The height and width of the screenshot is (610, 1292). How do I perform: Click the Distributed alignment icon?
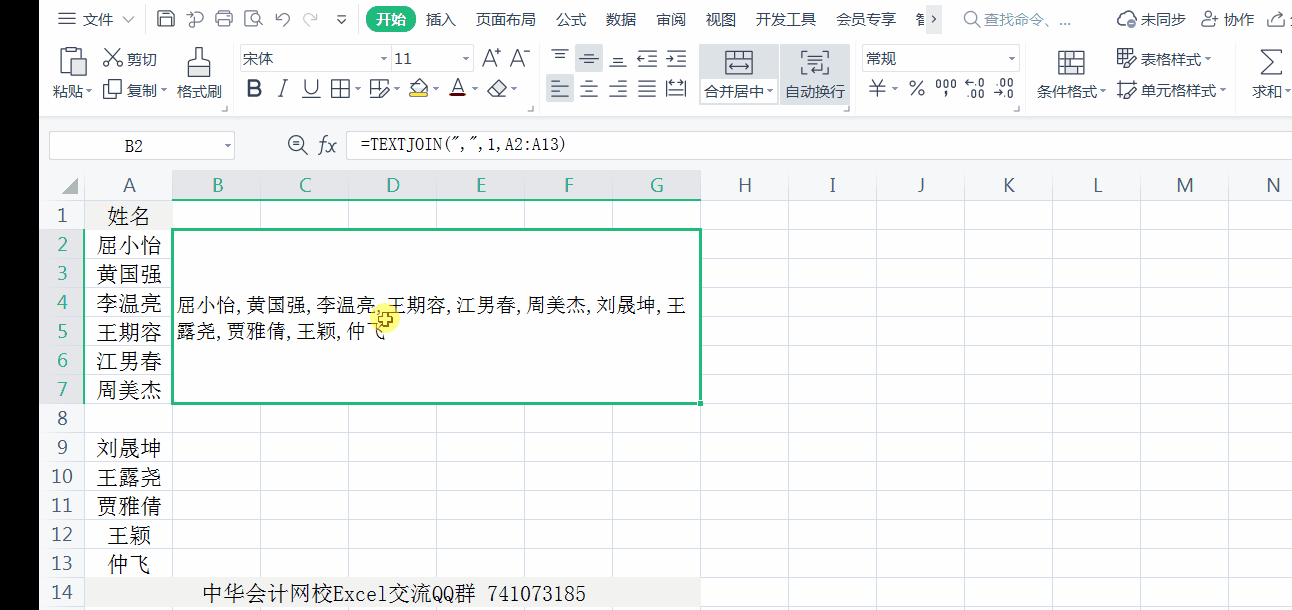click(676, 89)
